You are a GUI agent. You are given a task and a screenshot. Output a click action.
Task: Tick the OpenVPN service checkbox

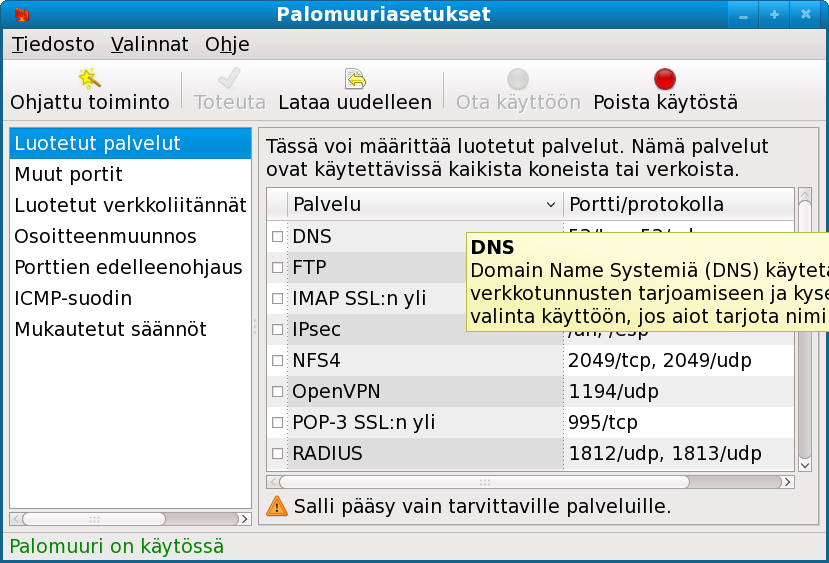(x=278, y=391)
